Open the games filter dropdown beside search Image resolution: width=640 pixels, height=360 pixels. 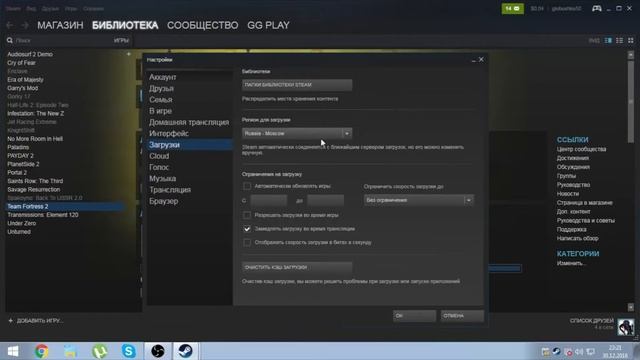(x=121, y=40)
